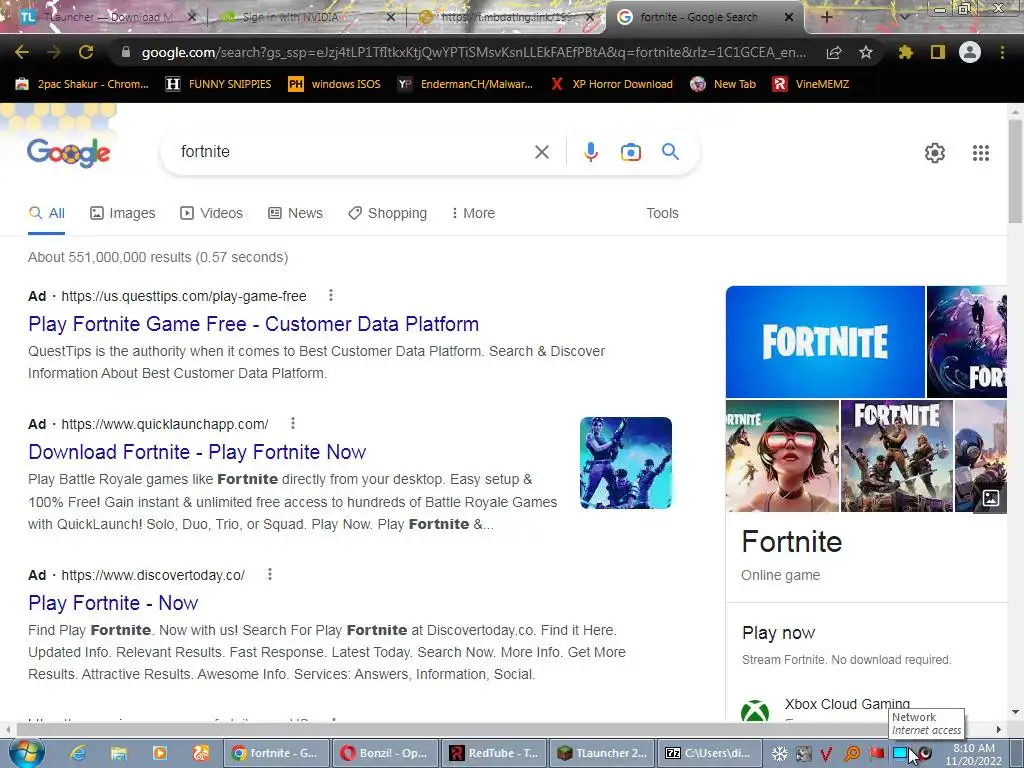Viewport: 1024px width, 768px height.
Task: Click the browser back arrow
Action: point(22,52)
